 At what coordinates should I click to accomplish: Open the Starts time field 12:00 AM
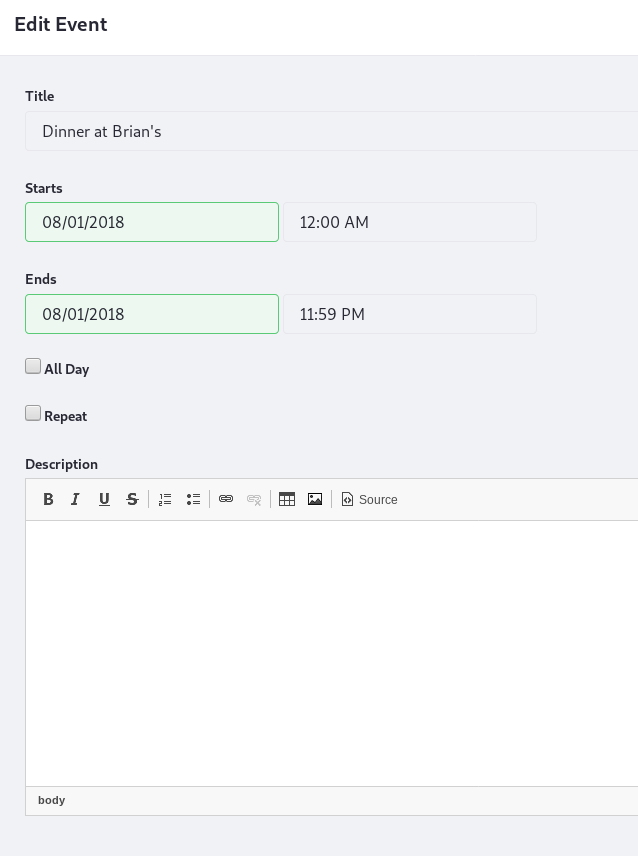(410, 222)
